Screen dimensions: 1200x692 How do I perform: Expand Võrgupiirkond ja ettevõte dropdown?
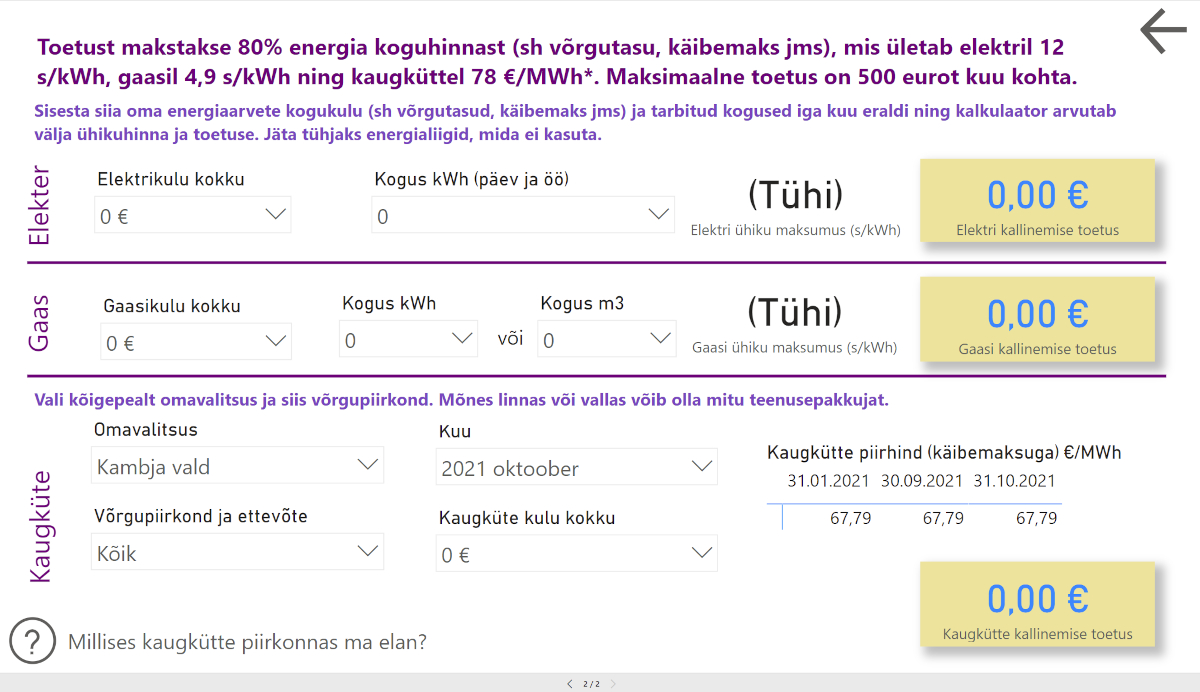click(238, 552)
